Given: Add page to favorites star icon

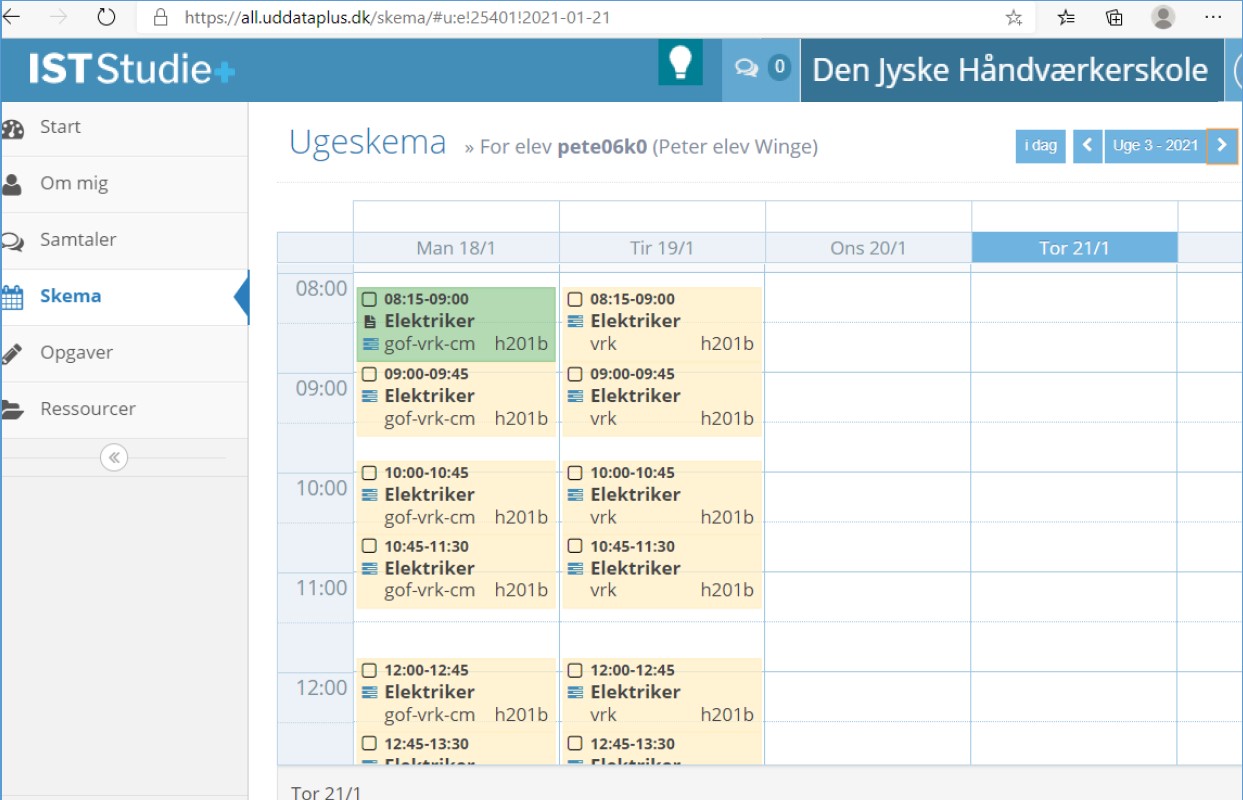Looking at the screenshot, I should (x=1014, y=17).
